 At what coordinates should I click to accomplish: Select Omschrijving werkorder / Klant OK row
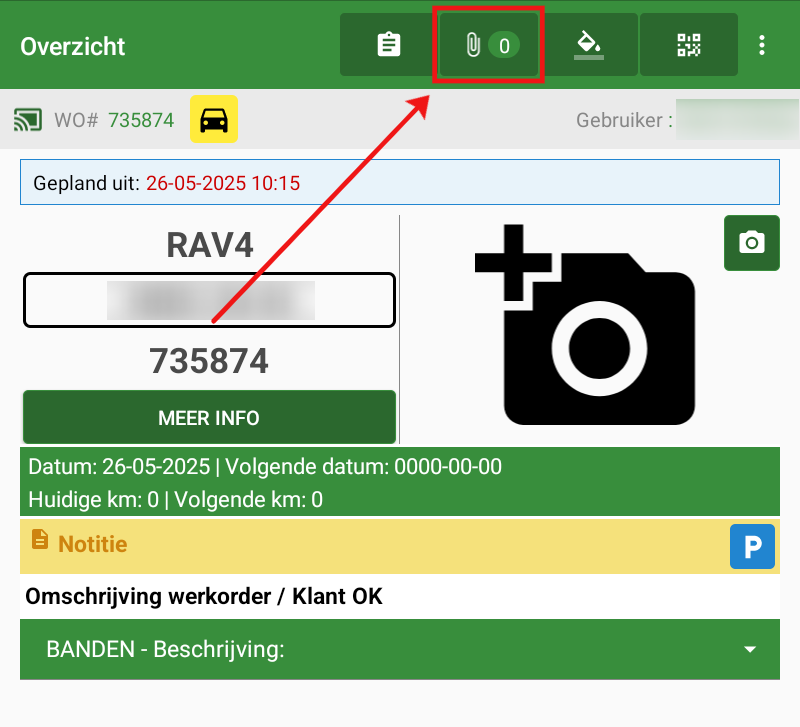(x=399, y=597)
